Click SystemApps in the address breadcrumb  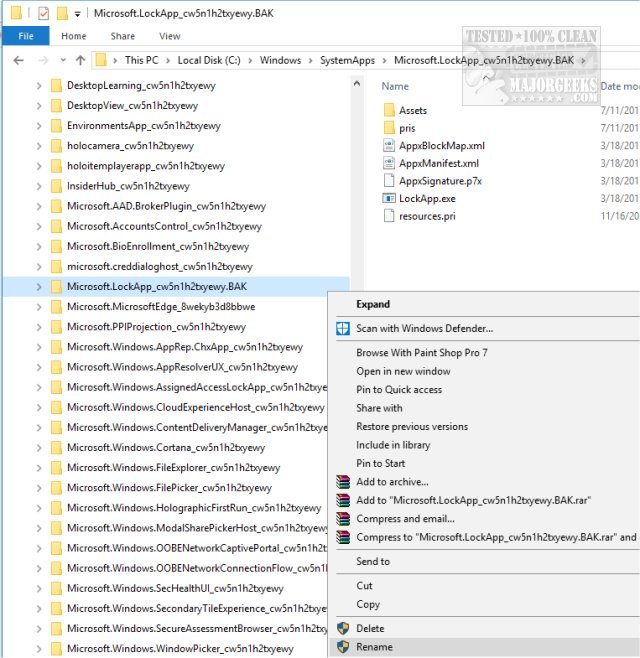tap(347, 60)
